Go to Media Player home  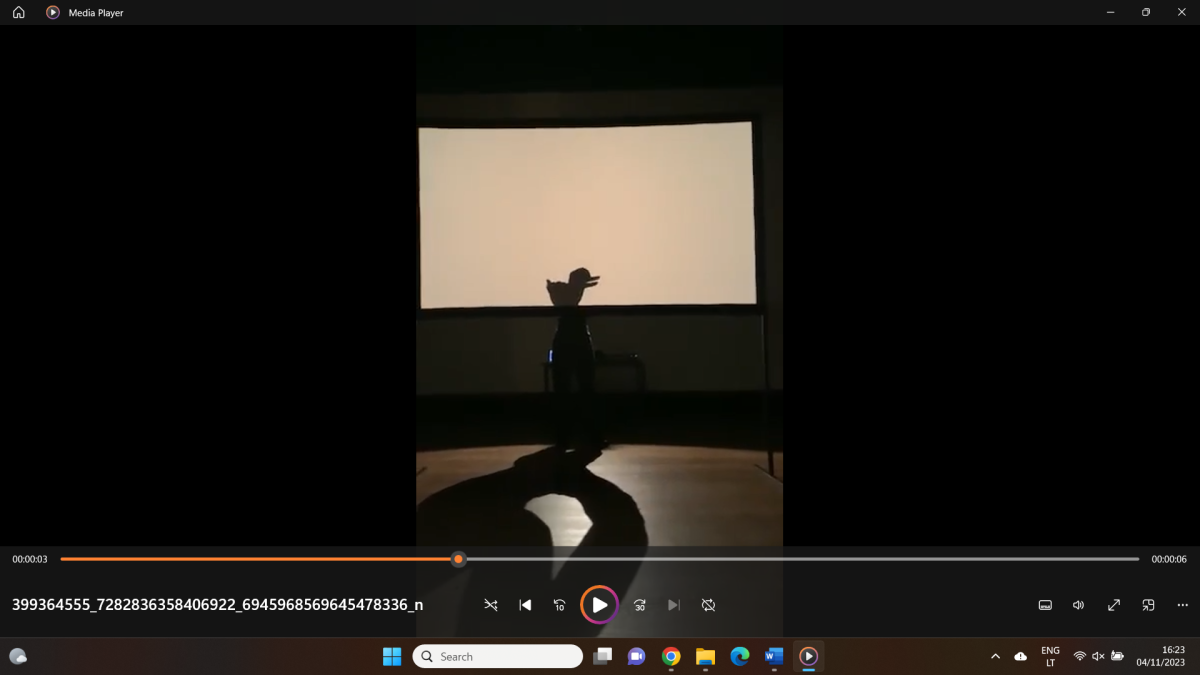tap(18, 12)
